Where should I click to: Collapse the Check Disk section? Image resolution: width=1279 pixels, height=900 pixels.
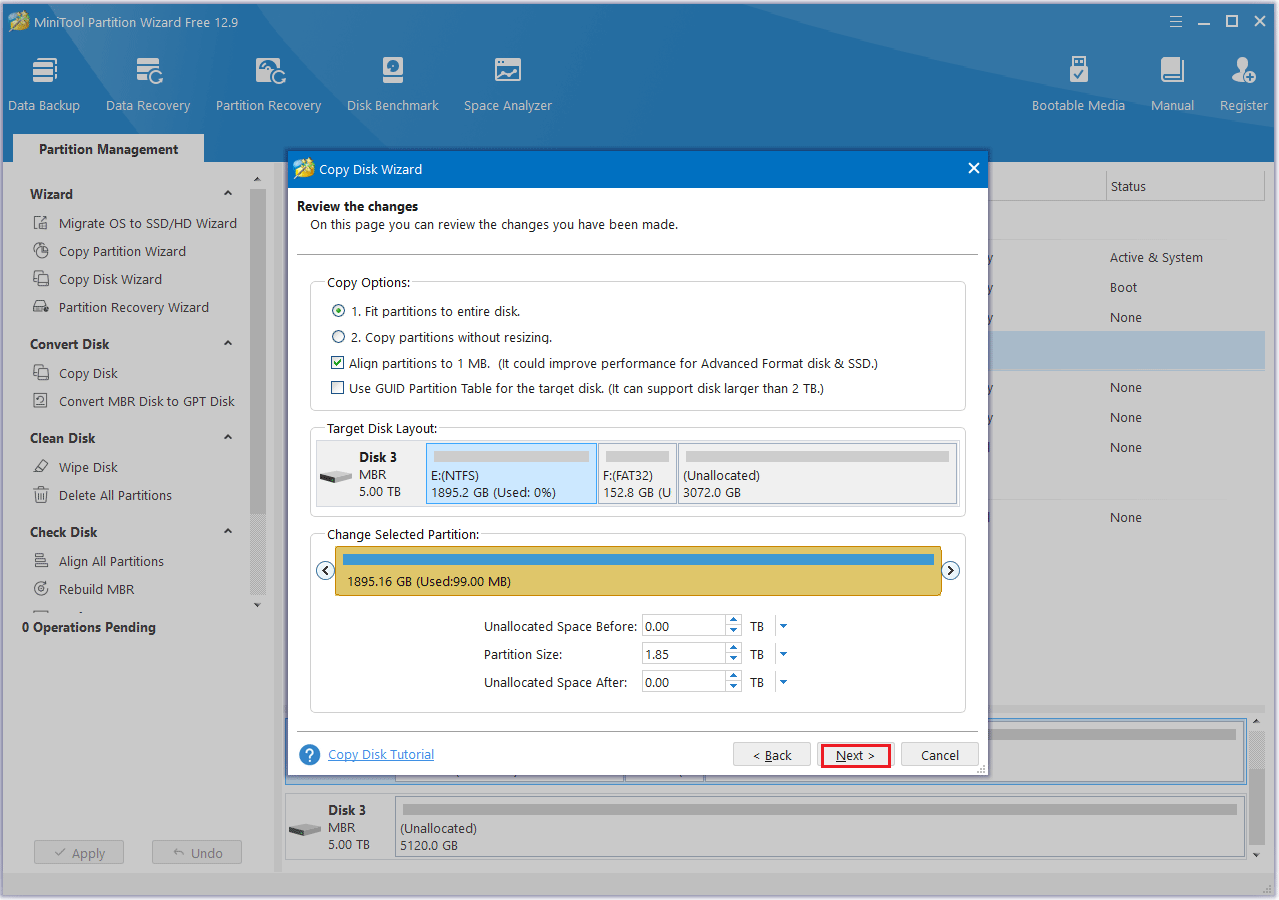(x=228, y=532)
